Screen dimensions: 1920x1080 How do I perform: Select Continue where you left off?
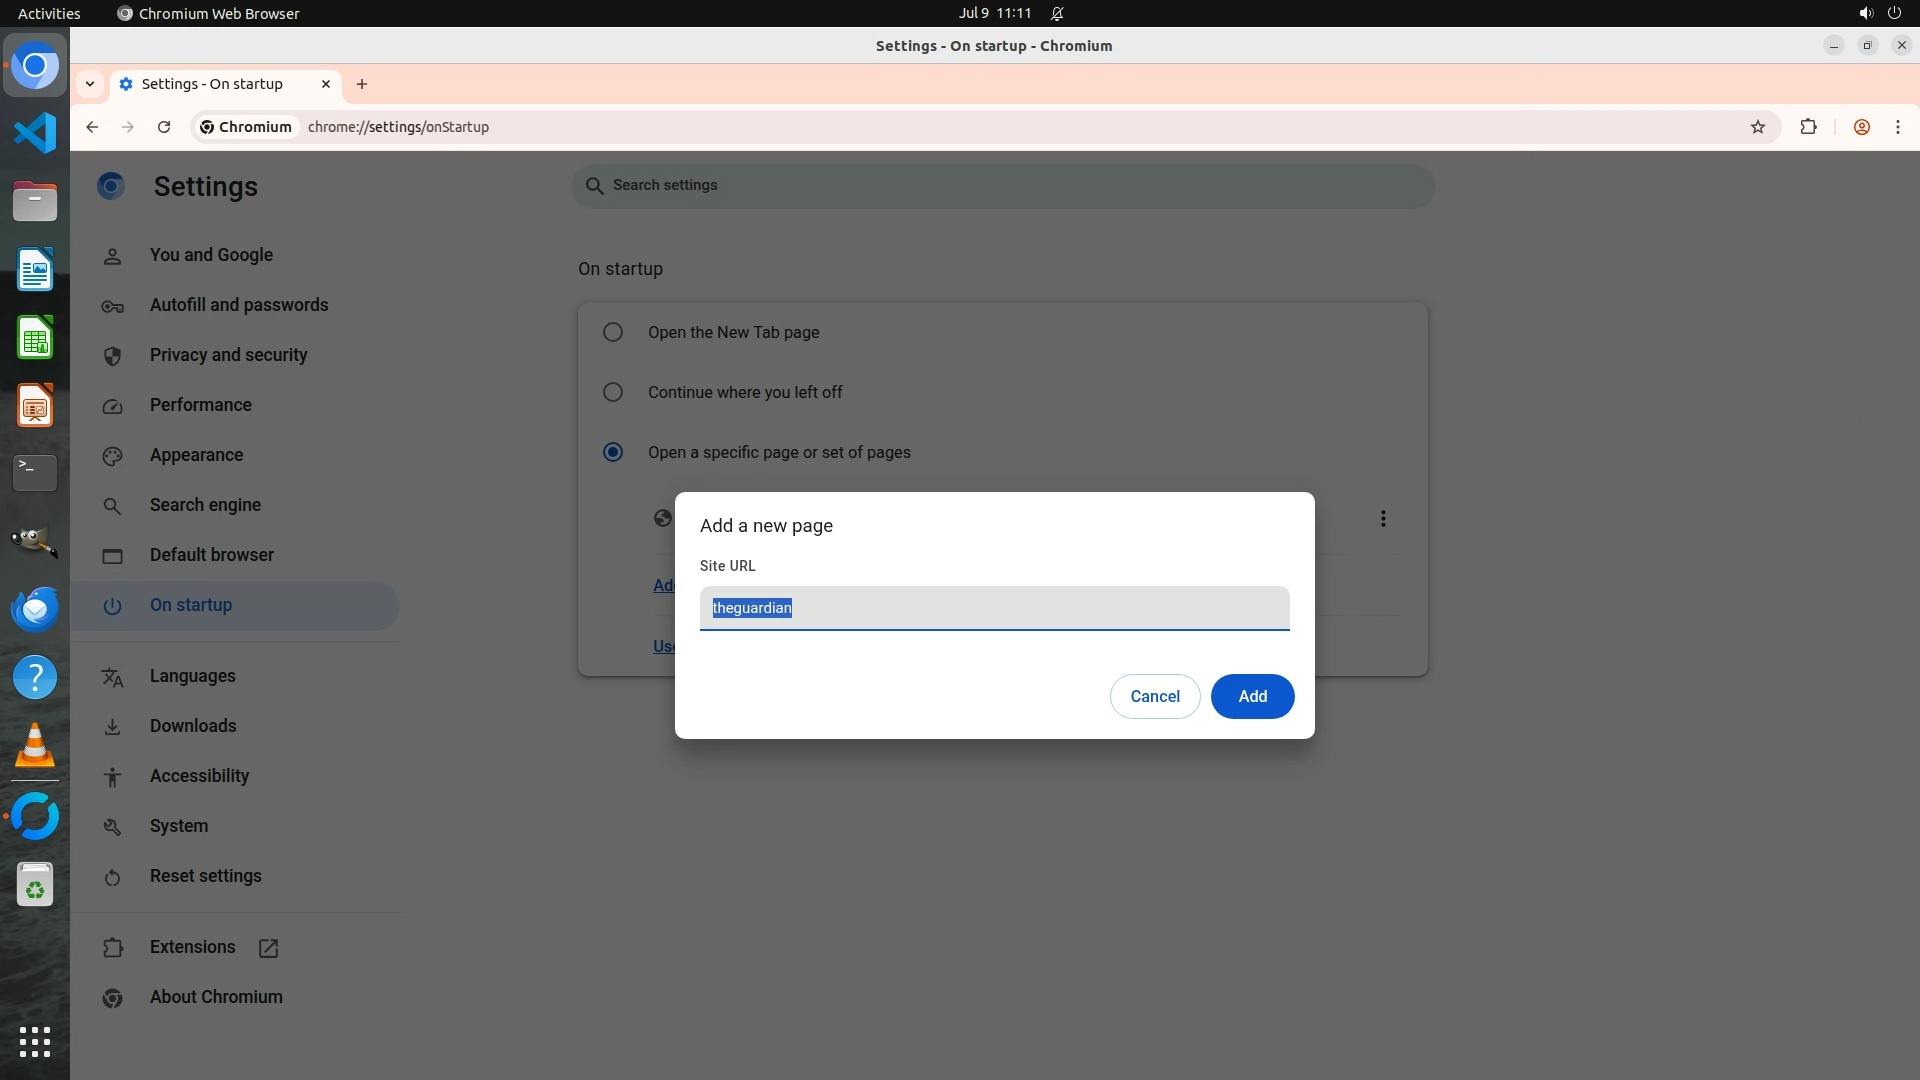[x=613, y=392]
